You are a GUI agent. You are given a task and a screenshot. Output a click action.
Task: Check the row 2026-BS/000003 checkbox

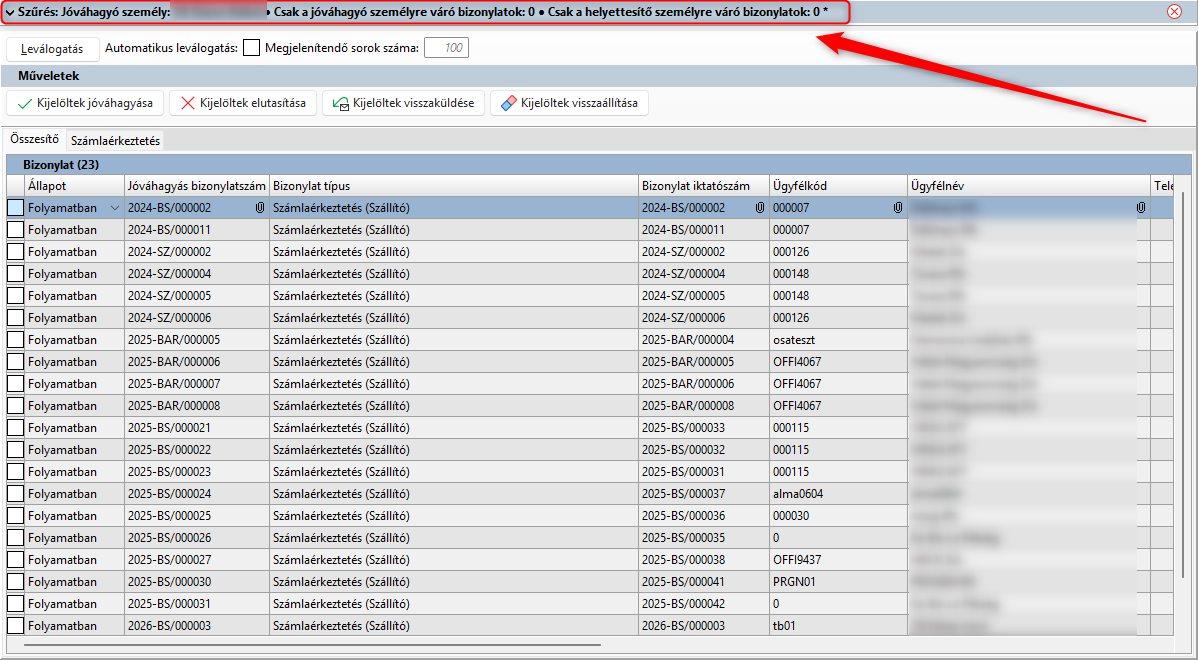coord(15,626)
